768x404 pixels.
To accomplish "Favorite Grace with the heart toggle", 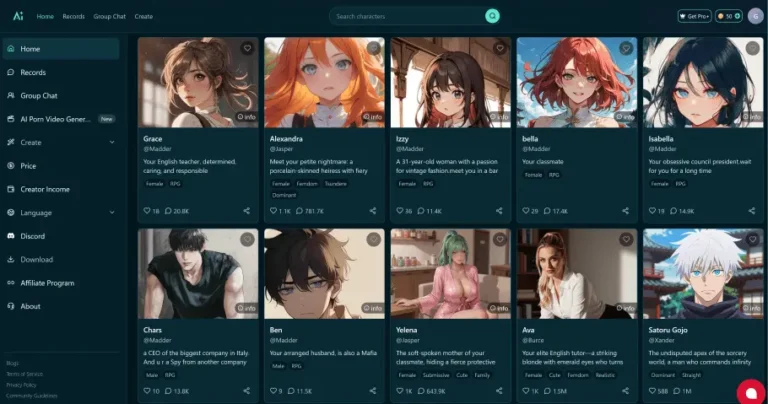I will point(247,48).
